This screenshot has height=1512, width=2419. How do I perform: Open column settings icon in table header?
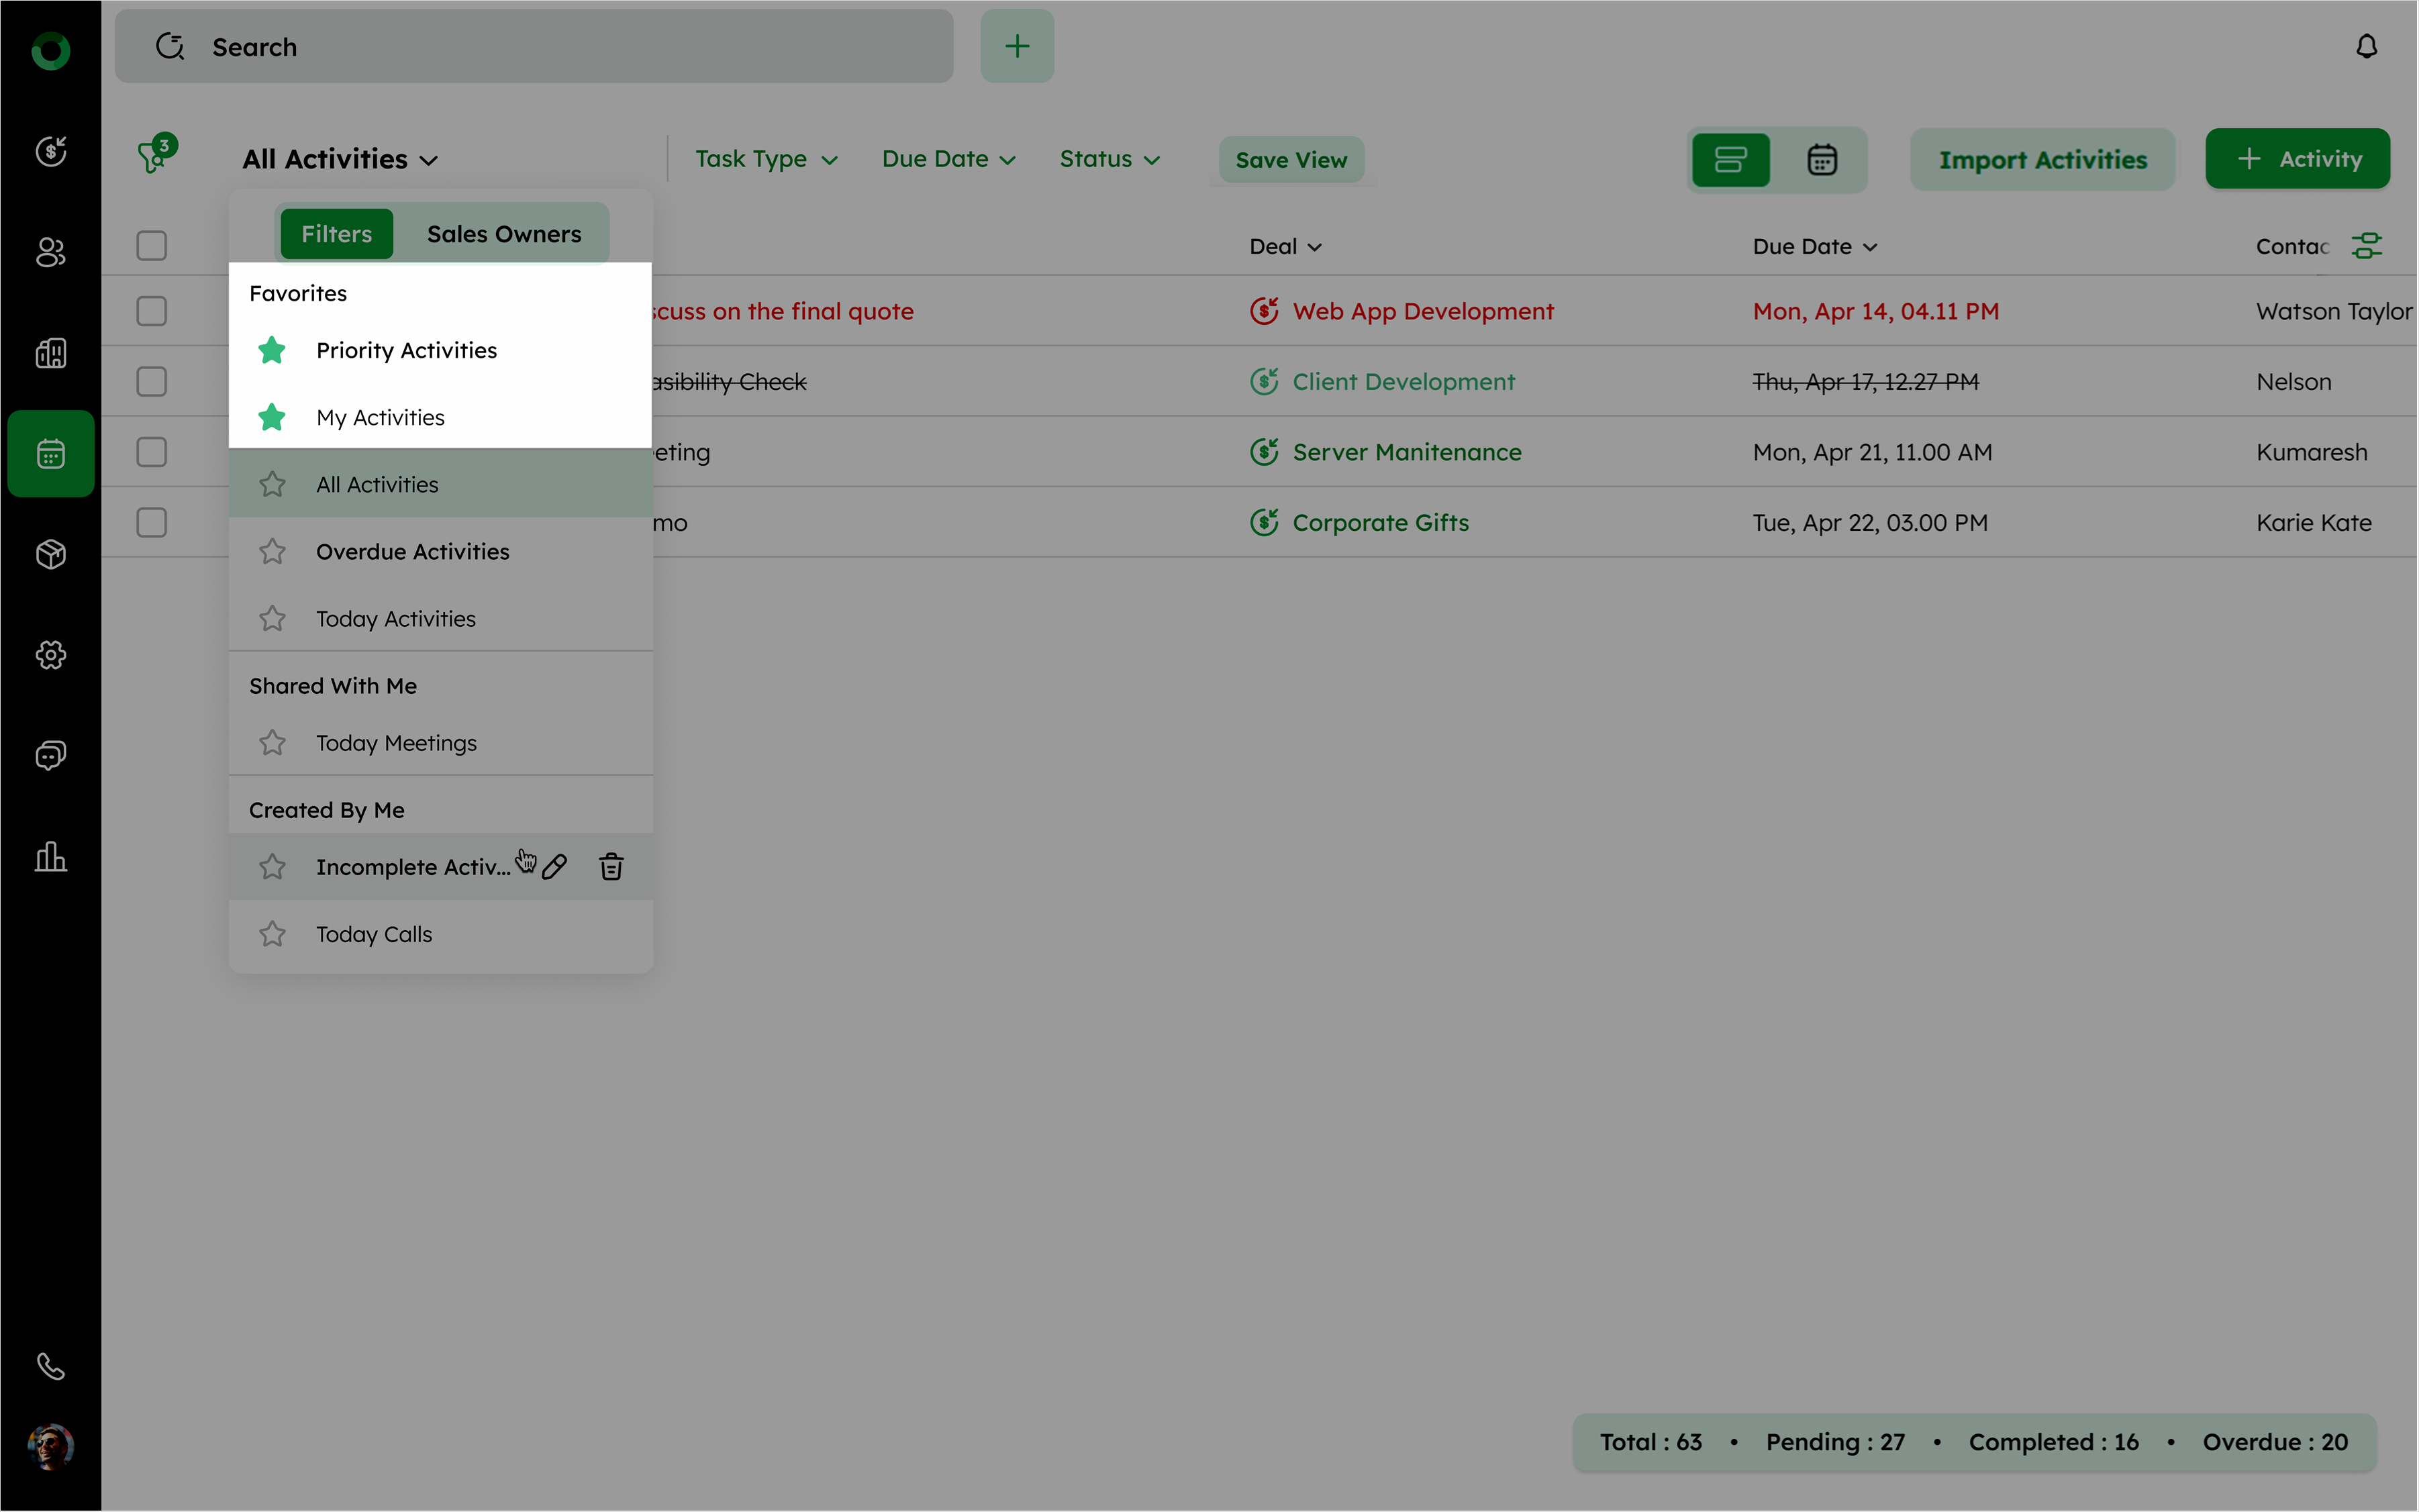2366,246
